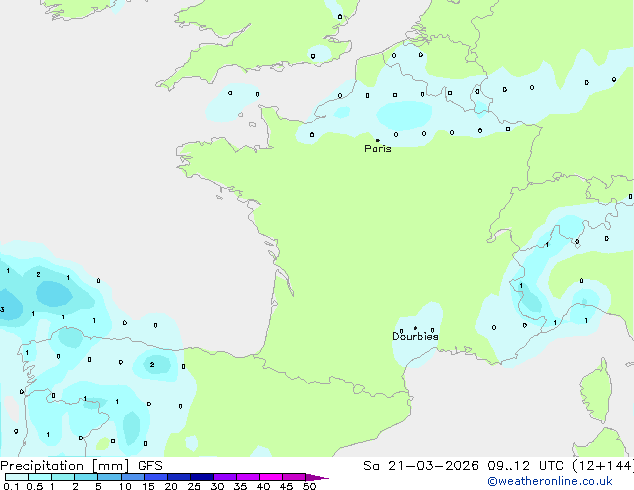Click the legend label '50'
Viewport: 634px width, 490px height.
point(310,486)
